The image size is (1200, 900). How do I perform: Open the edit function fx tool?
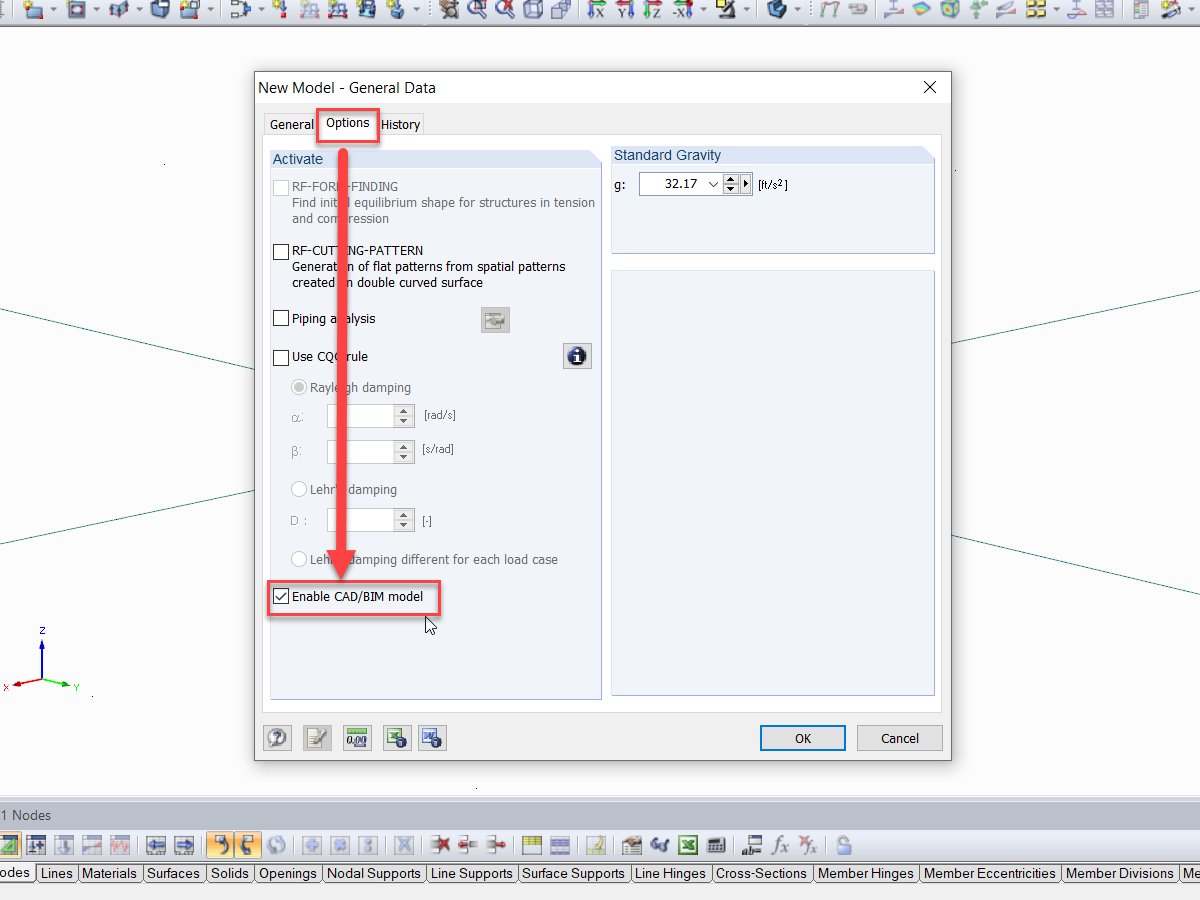click(780, 845)
